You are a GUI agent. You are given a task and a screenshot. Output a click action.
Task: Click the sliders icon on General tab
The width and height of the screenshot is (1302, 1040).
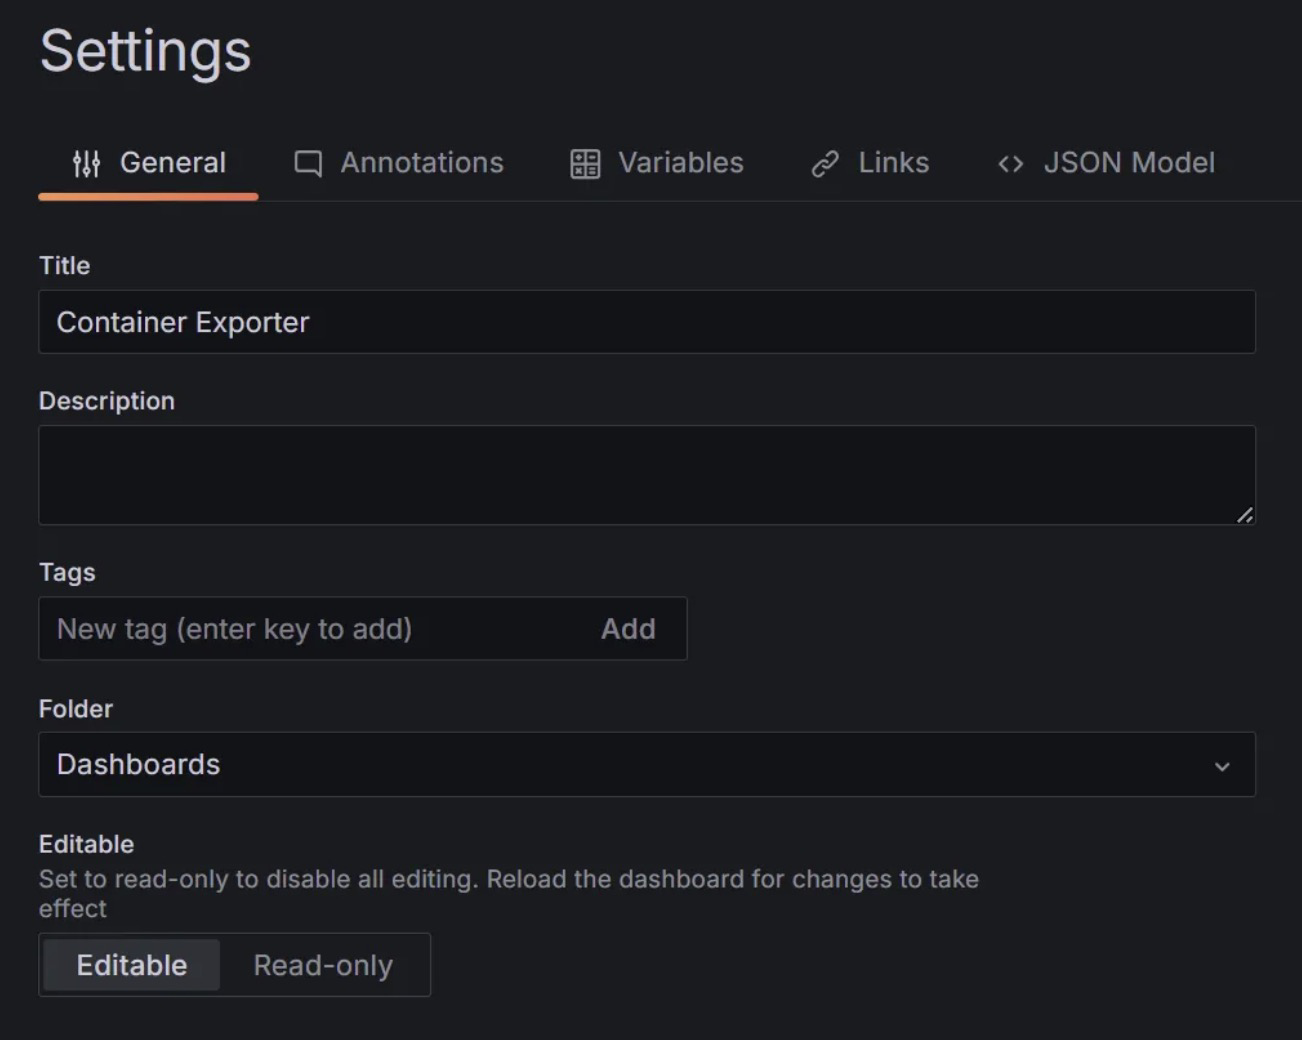87,163
